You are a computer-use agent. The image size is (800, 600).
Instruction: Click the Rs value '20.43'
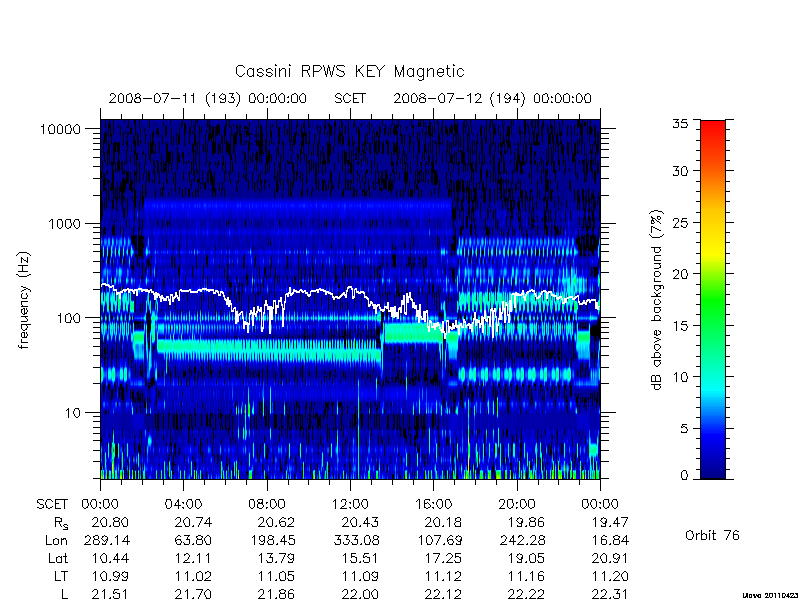click(360, 522)
